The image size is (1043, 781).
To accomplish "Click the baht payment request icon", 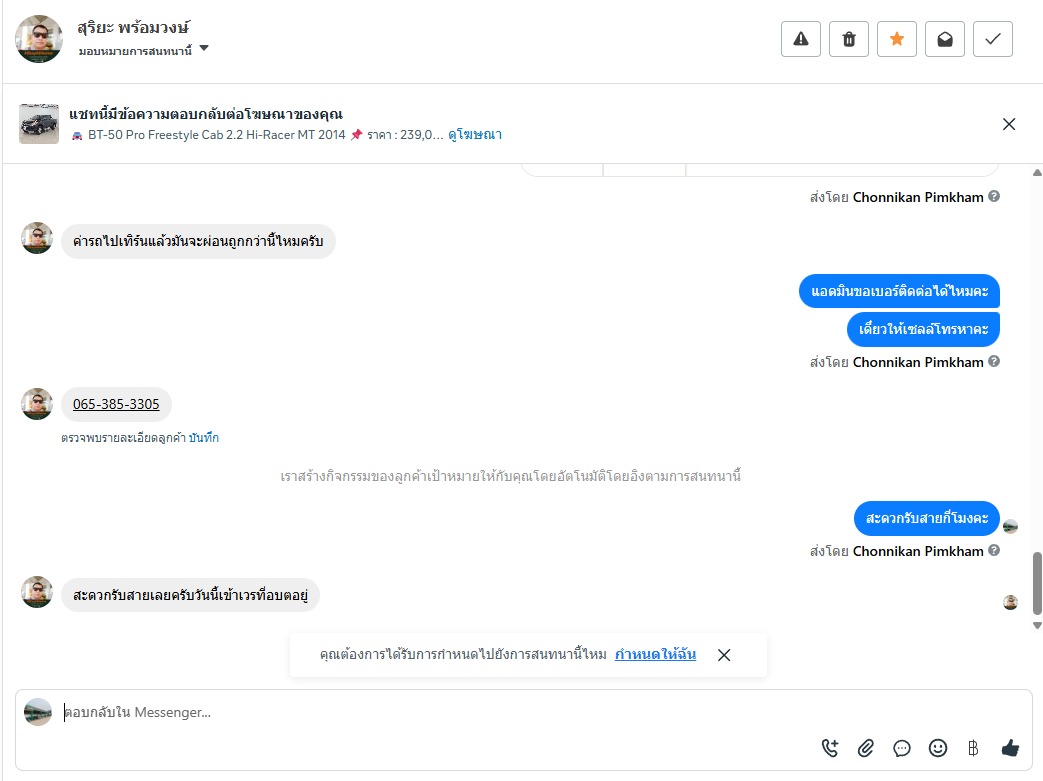I will click(973, 747).
